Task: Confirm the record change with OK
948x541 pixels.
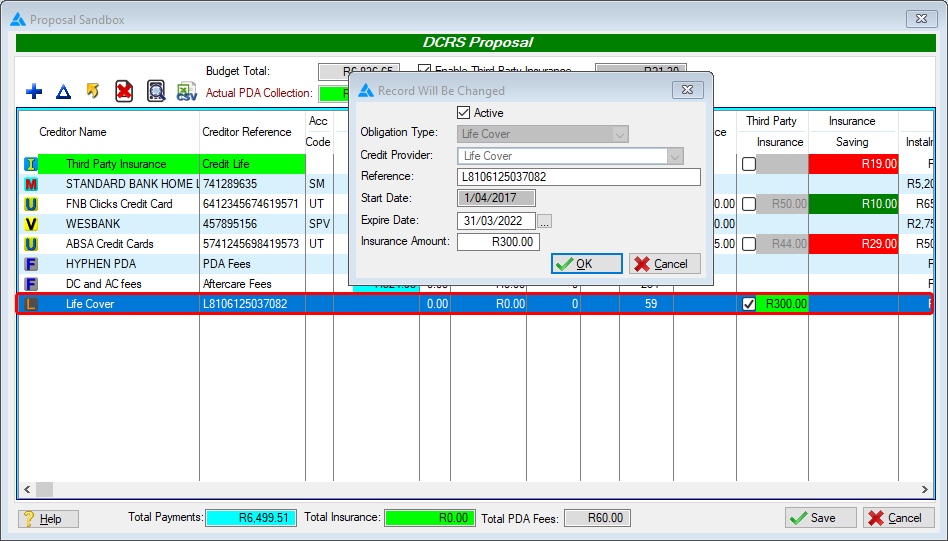Action: click(587, 264)
